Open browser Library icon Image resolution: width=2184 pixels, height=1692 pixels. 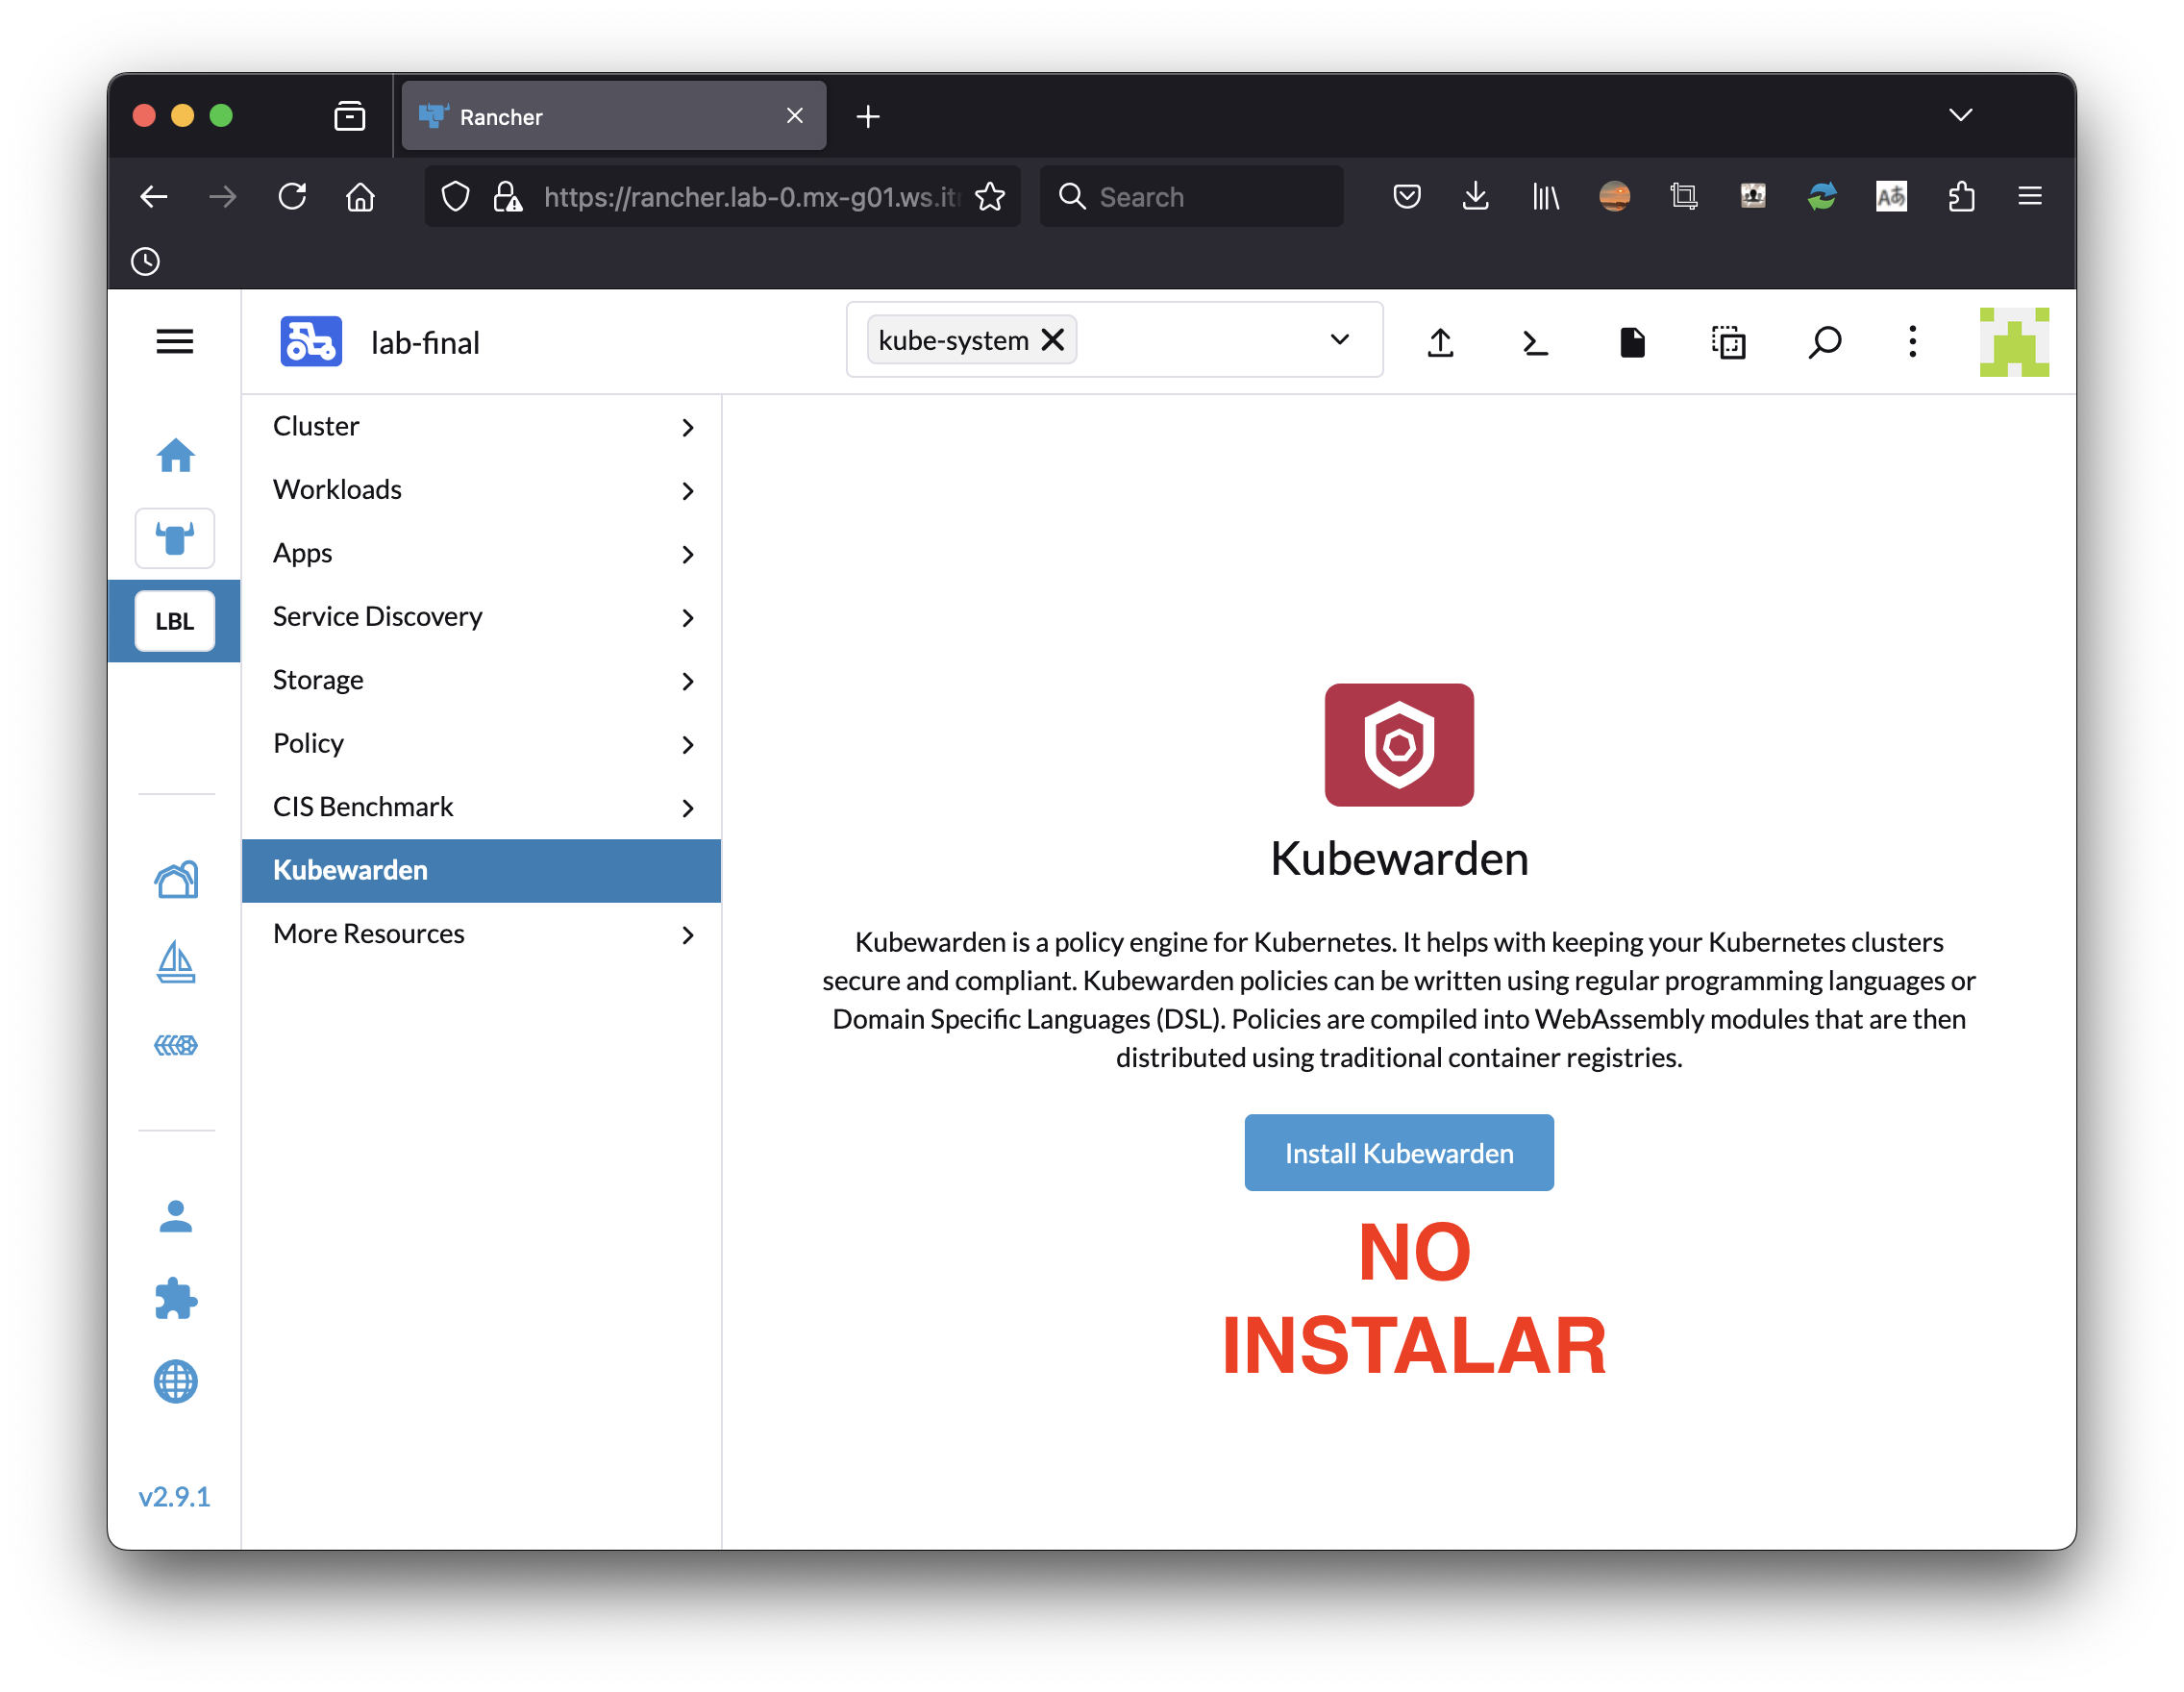click(x=1545, y=196)
